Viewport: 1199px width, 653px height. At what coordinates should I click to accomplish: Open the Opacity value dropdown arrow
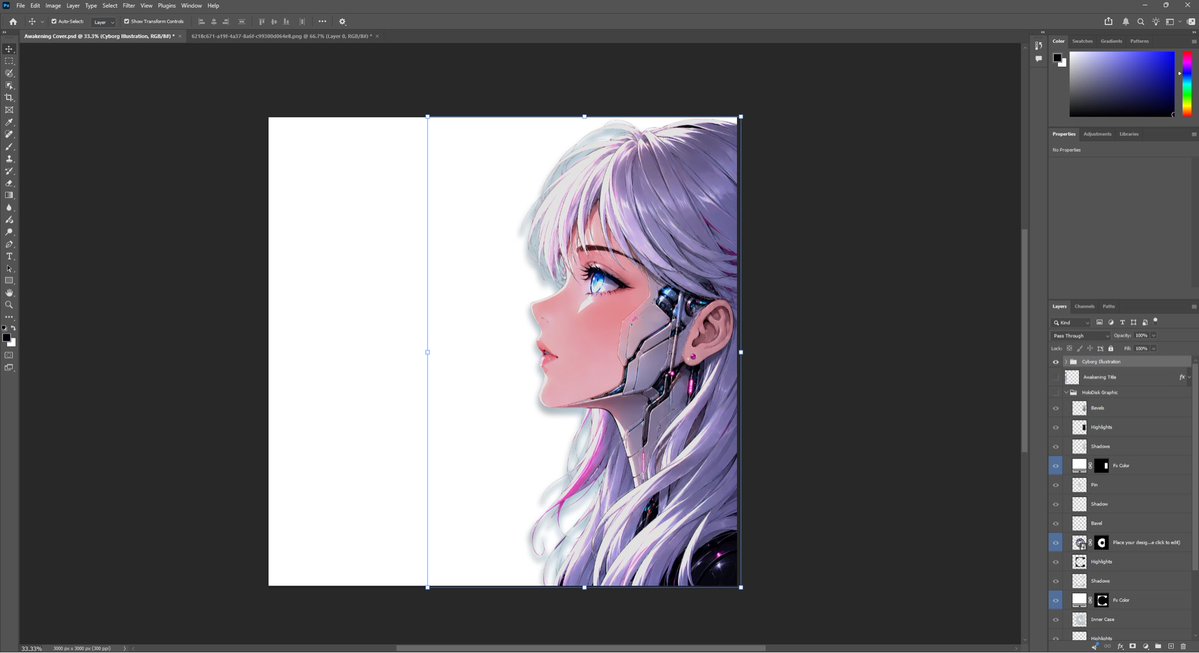pyautogui.click(x=1154, y=336)
